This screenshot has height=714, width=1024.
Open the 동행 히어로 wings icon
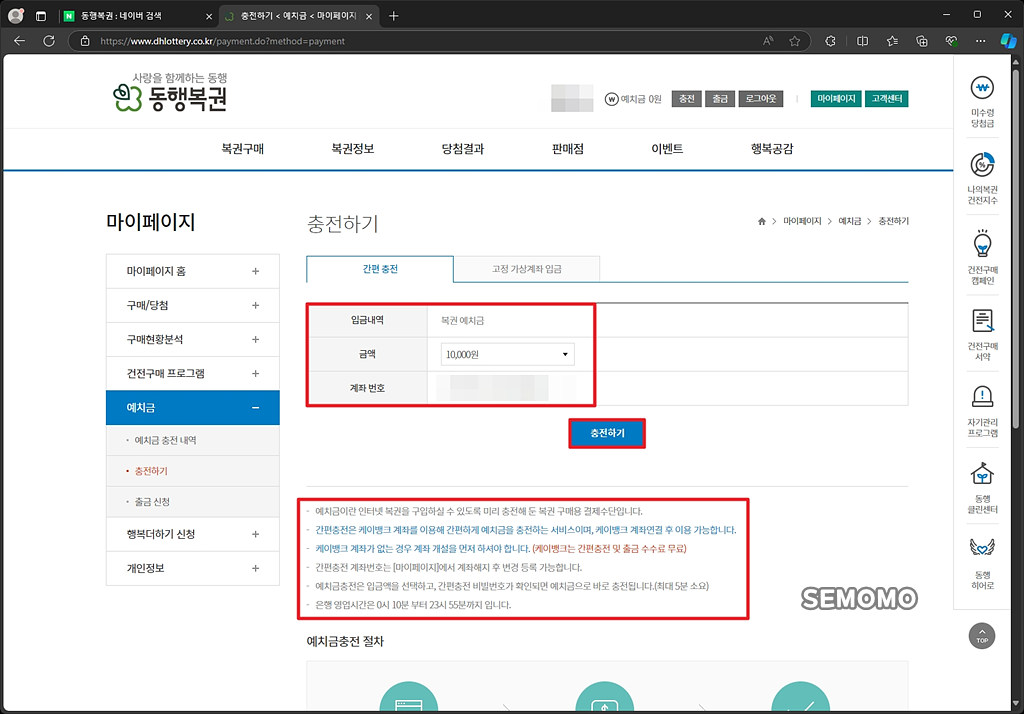[x=982, y=563]
